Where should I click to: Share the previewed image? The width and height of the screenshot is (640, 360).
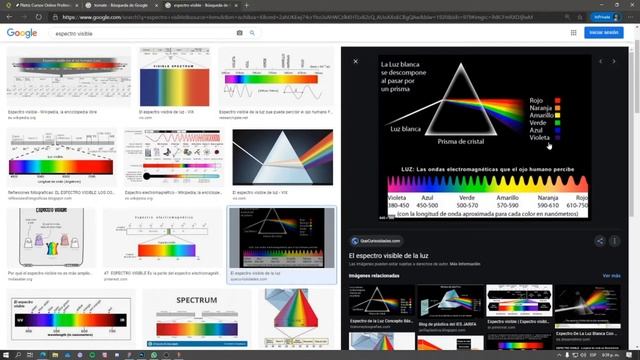coord(600,241)
